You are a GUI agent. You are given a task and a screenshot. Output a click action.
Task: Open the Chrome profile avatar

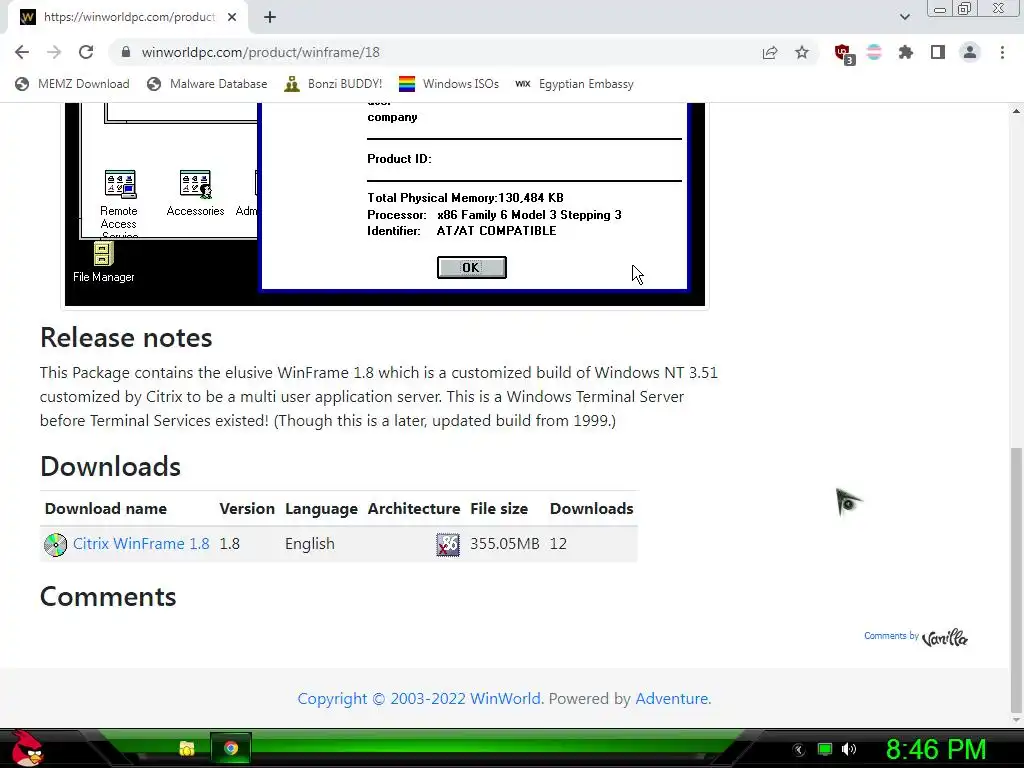(x=970, y=52)
